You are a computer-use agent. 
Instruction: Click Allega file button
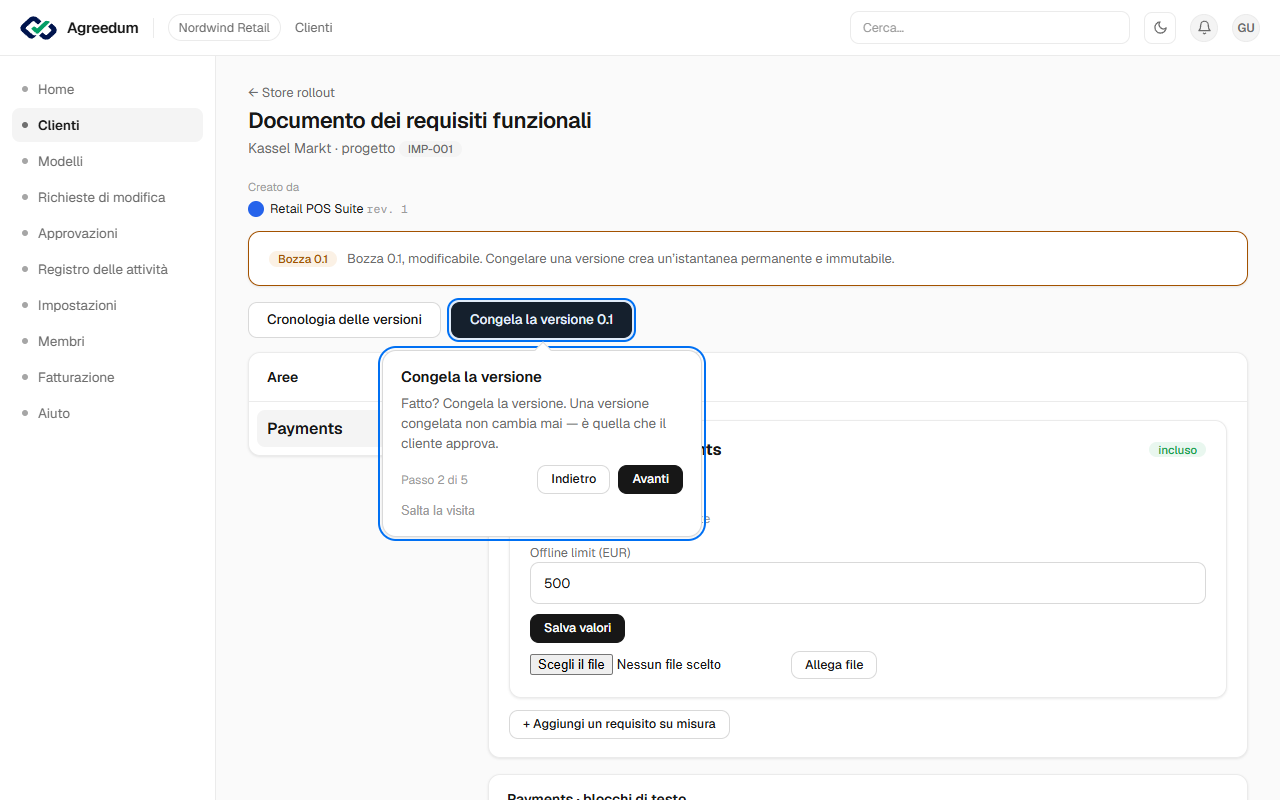(834, 665)
